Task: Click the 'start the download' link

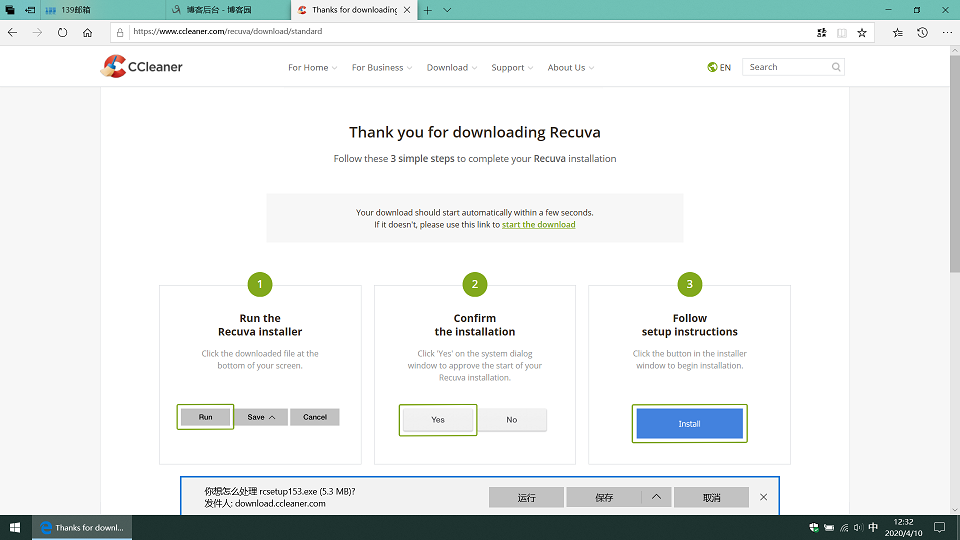Action: pyautogui.click(x=538, y=225)
